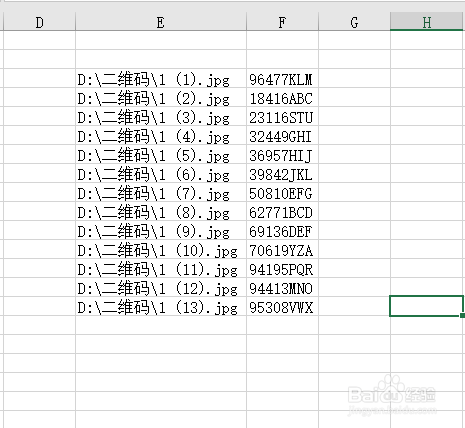The image size is (465, 428).
Task: Select the cell with value 62771BCD
Action: (282, 211)
